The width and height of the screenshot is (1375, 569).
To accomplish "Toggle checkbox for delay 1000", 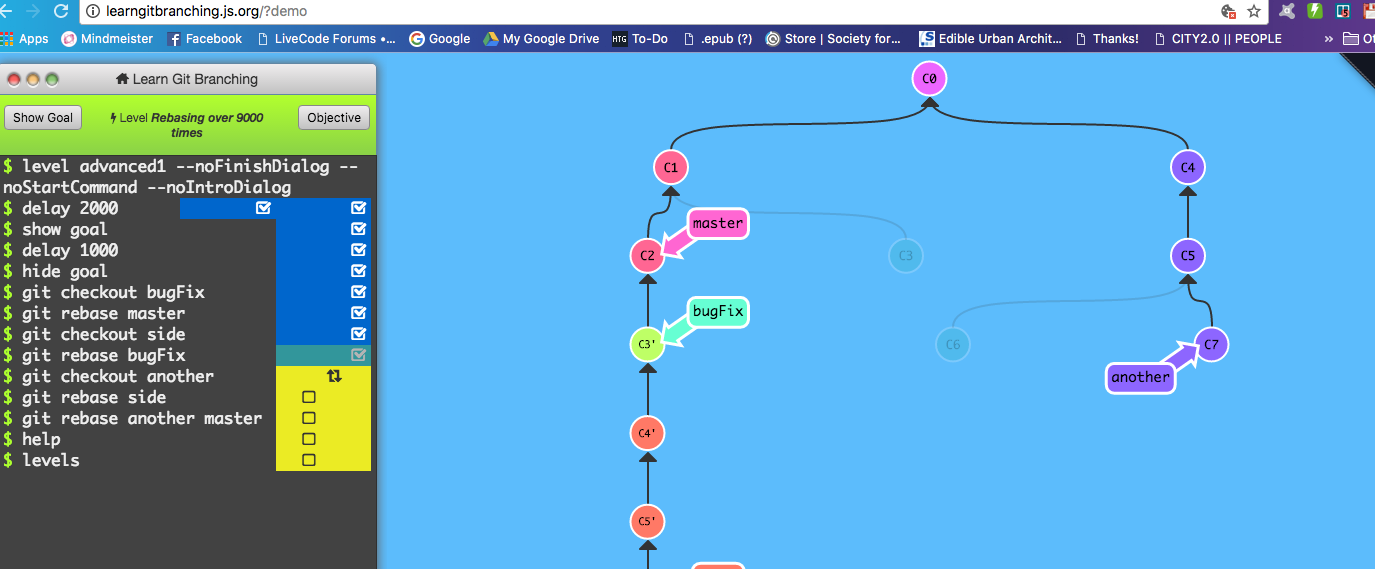I will click(x=359, y=250).
